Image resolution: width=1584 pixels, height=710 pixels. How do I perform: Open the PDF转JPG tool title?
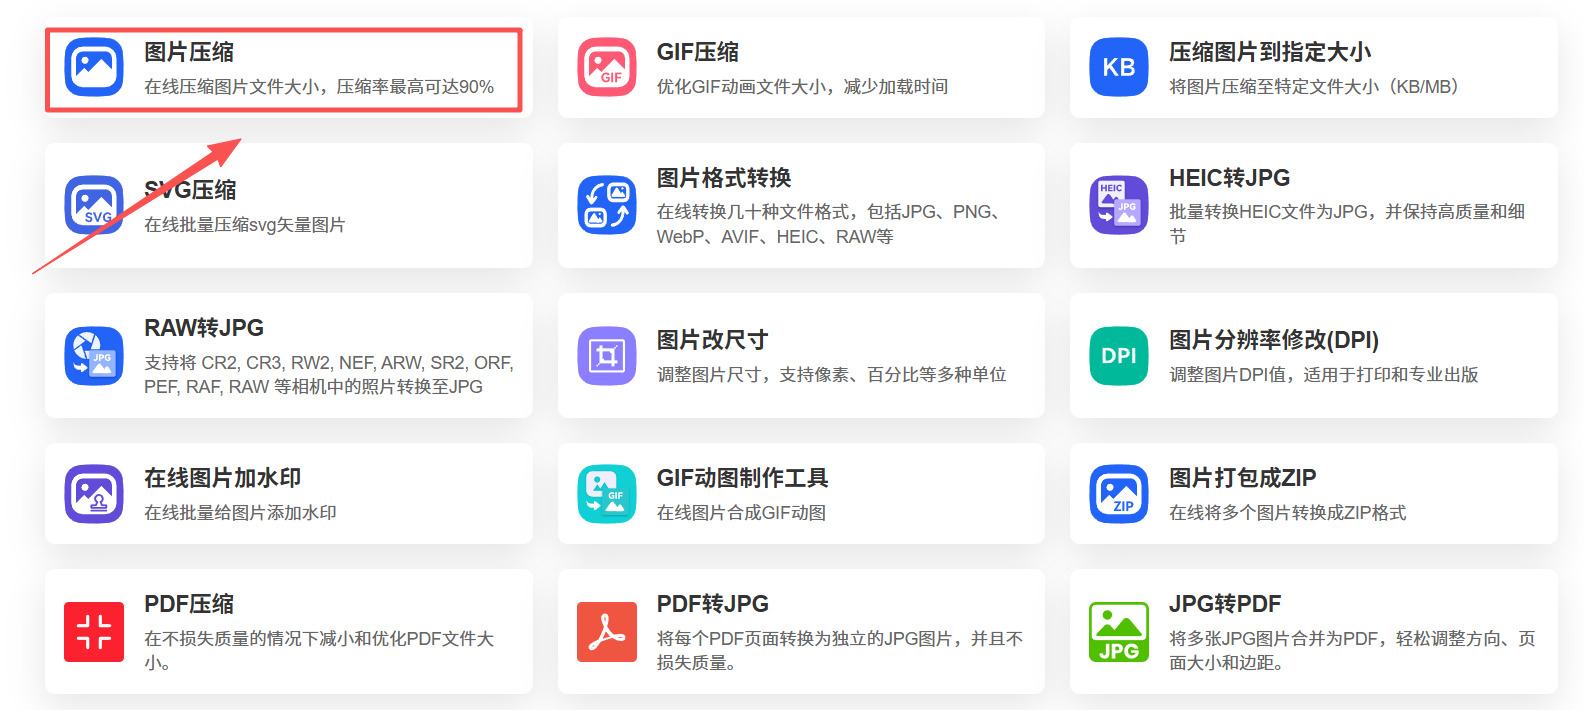point(713,604)
